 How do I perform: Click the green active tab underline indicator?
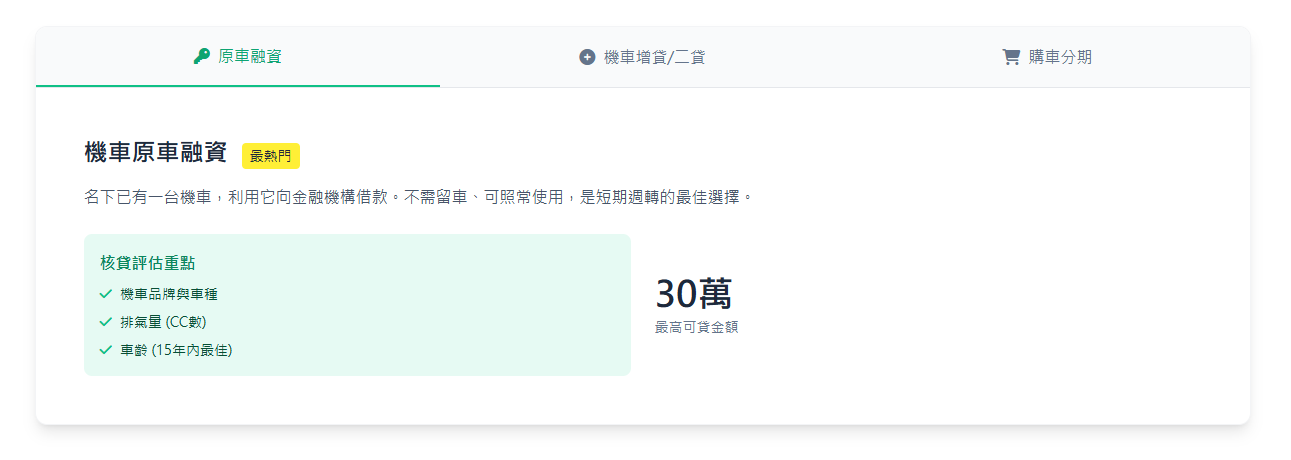pyautogui.click(x=238, y=86)
